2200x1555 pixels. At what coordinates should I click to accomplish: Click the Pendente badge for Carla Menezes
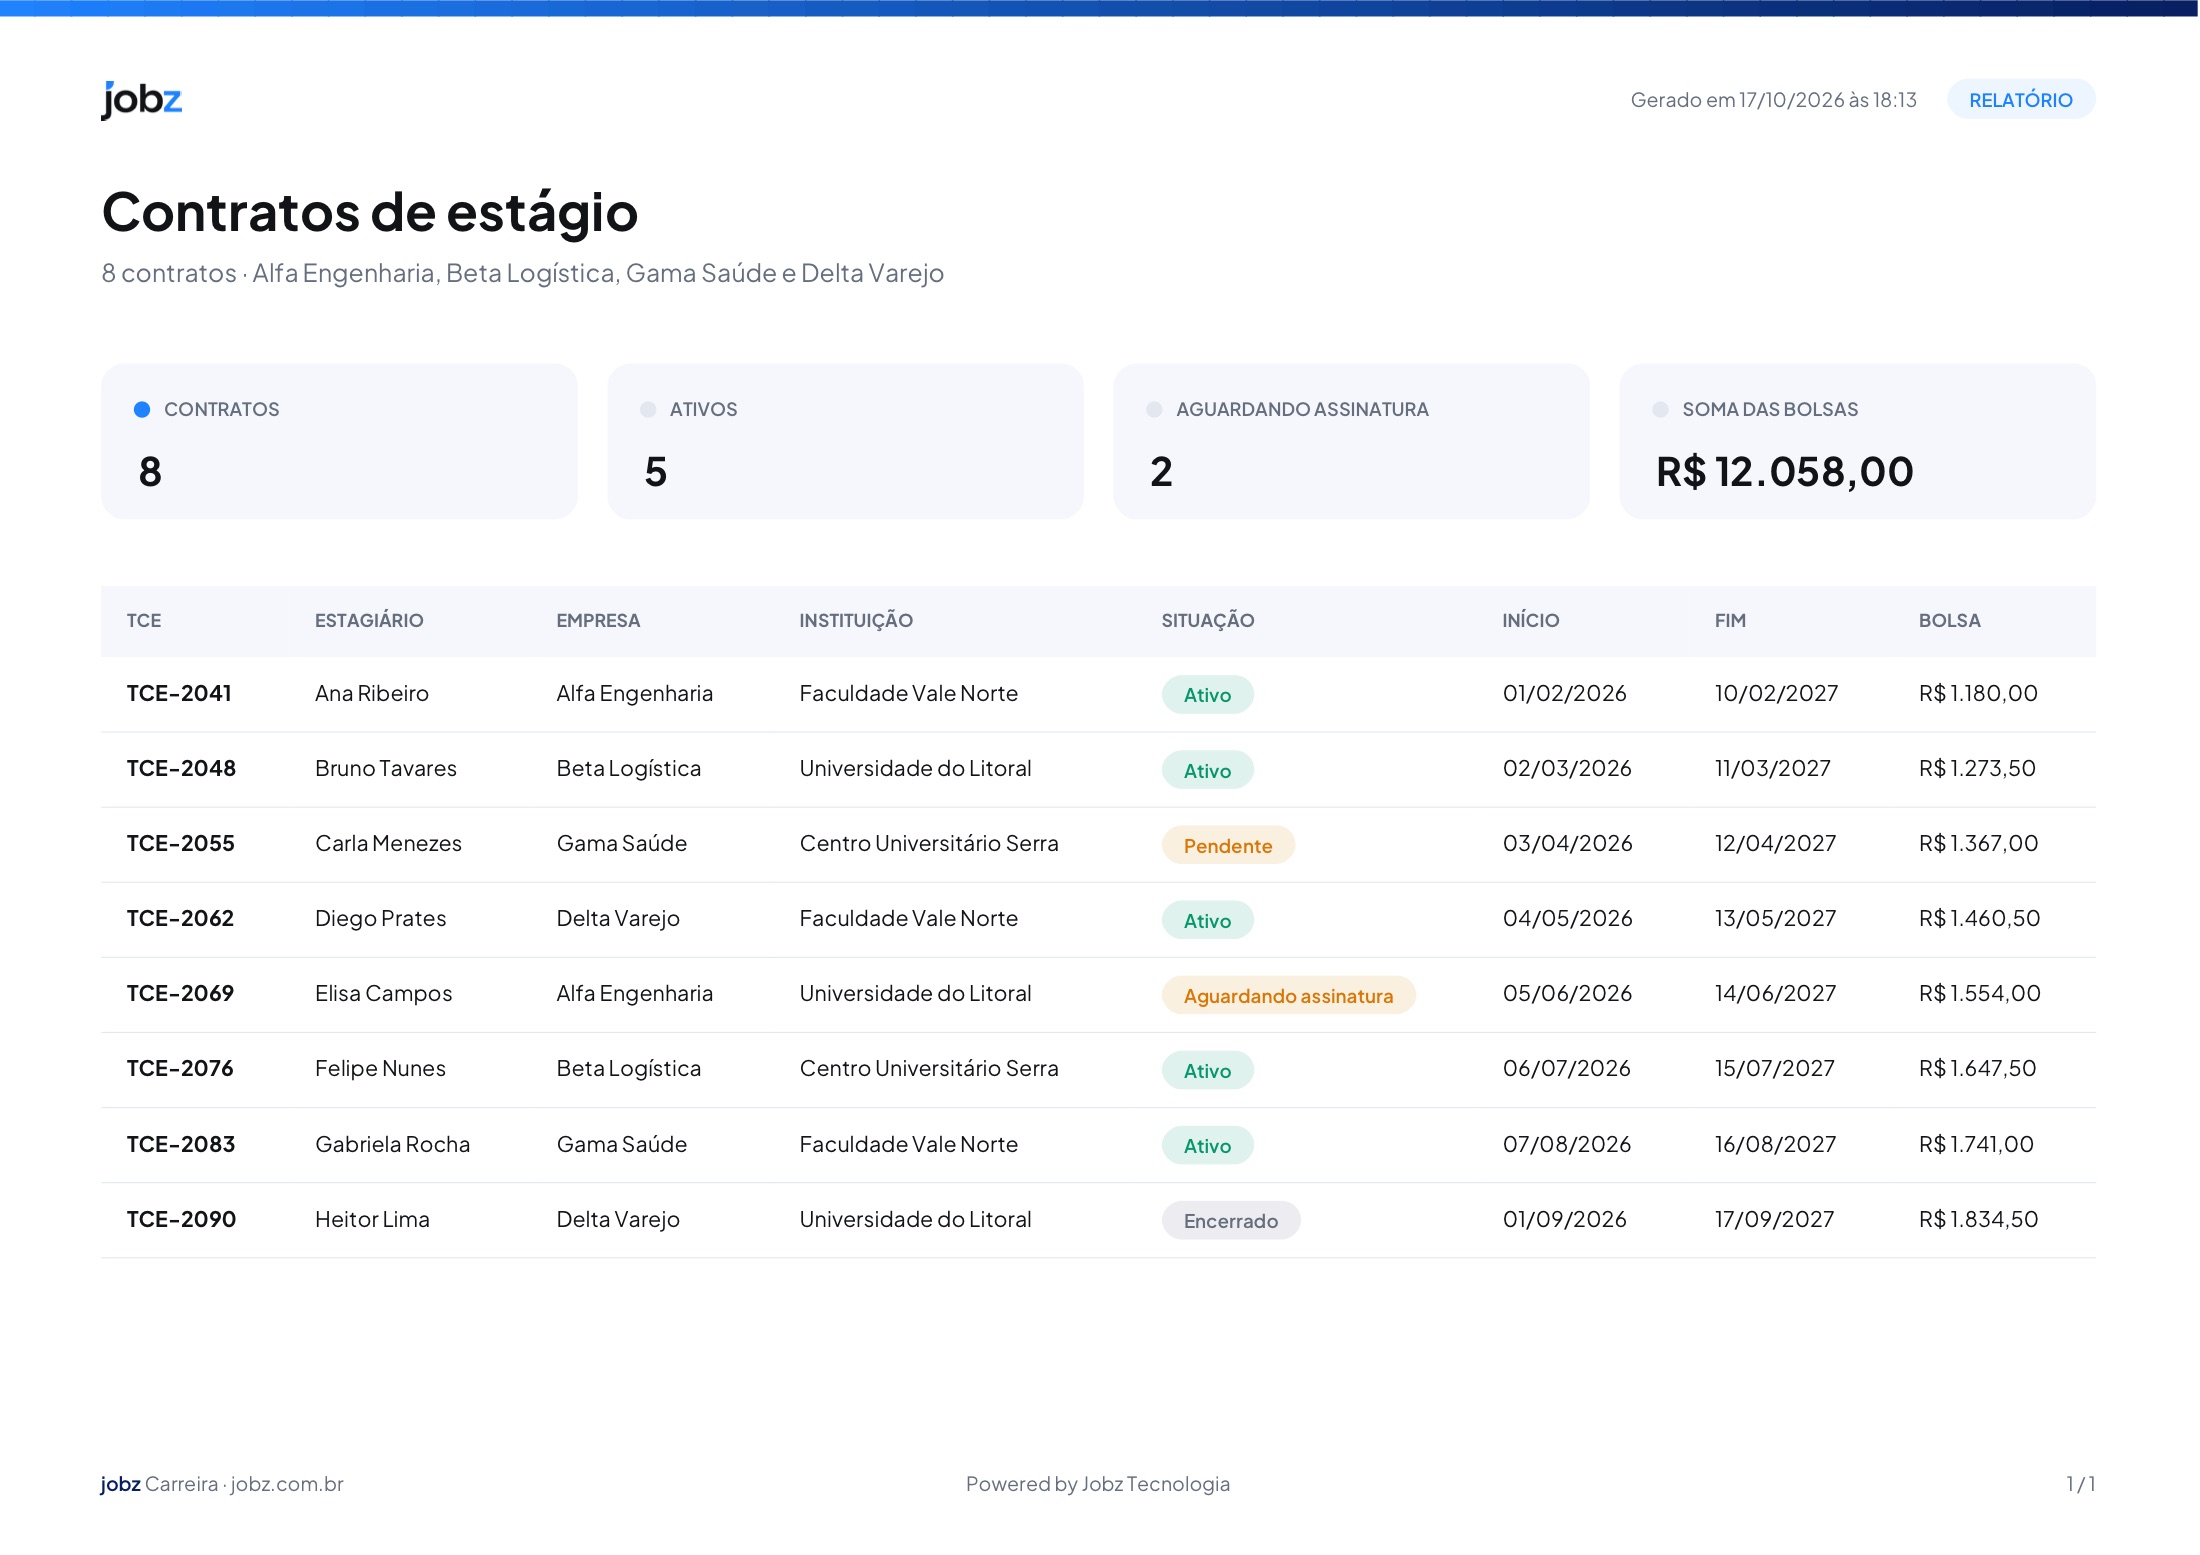tap(1228, 845)
